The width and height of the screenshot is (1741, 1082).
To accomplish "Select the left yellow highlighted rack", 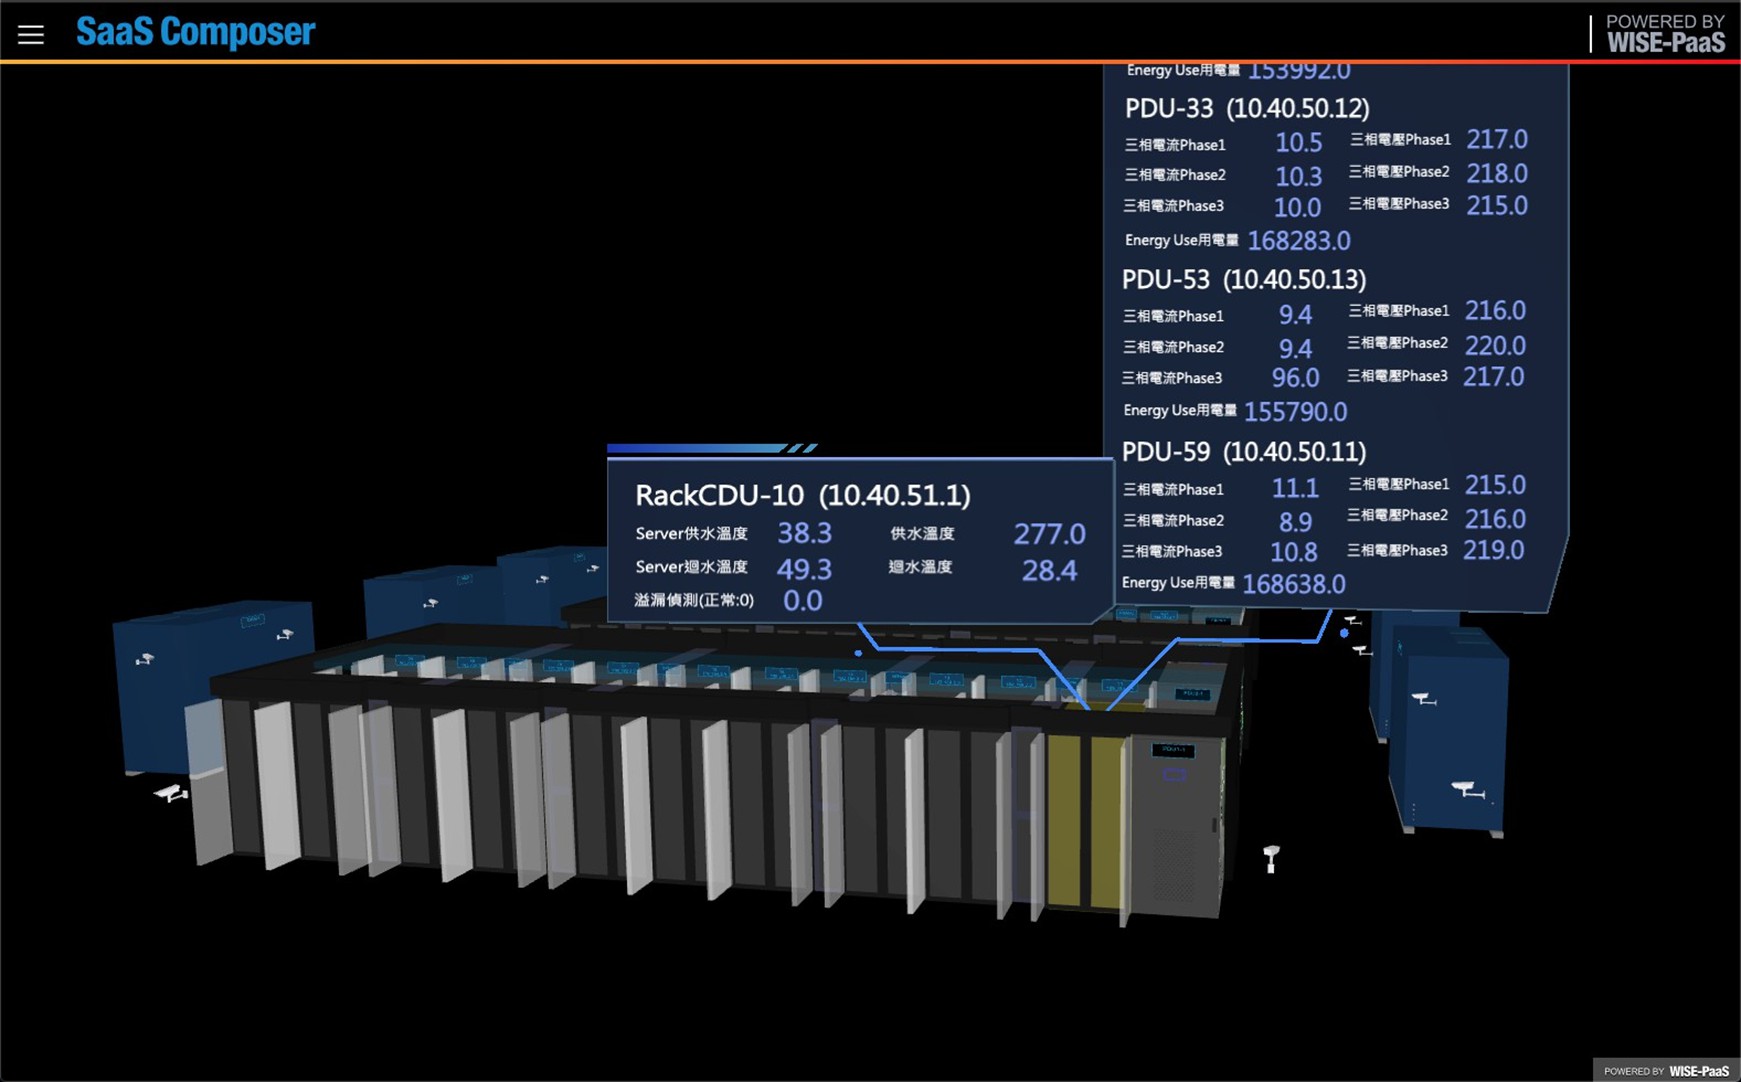I will tap(1063, 820).
